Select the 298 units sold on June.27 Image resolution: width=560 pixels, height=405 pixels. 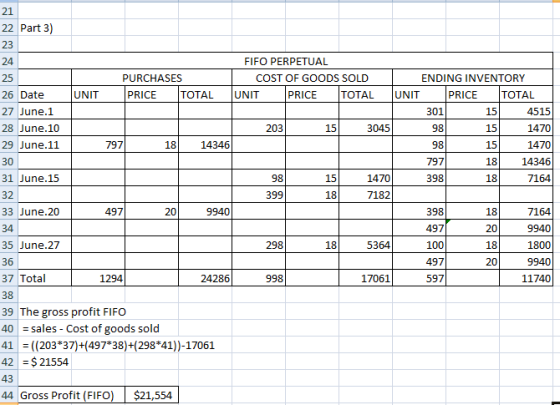point(259,245)
